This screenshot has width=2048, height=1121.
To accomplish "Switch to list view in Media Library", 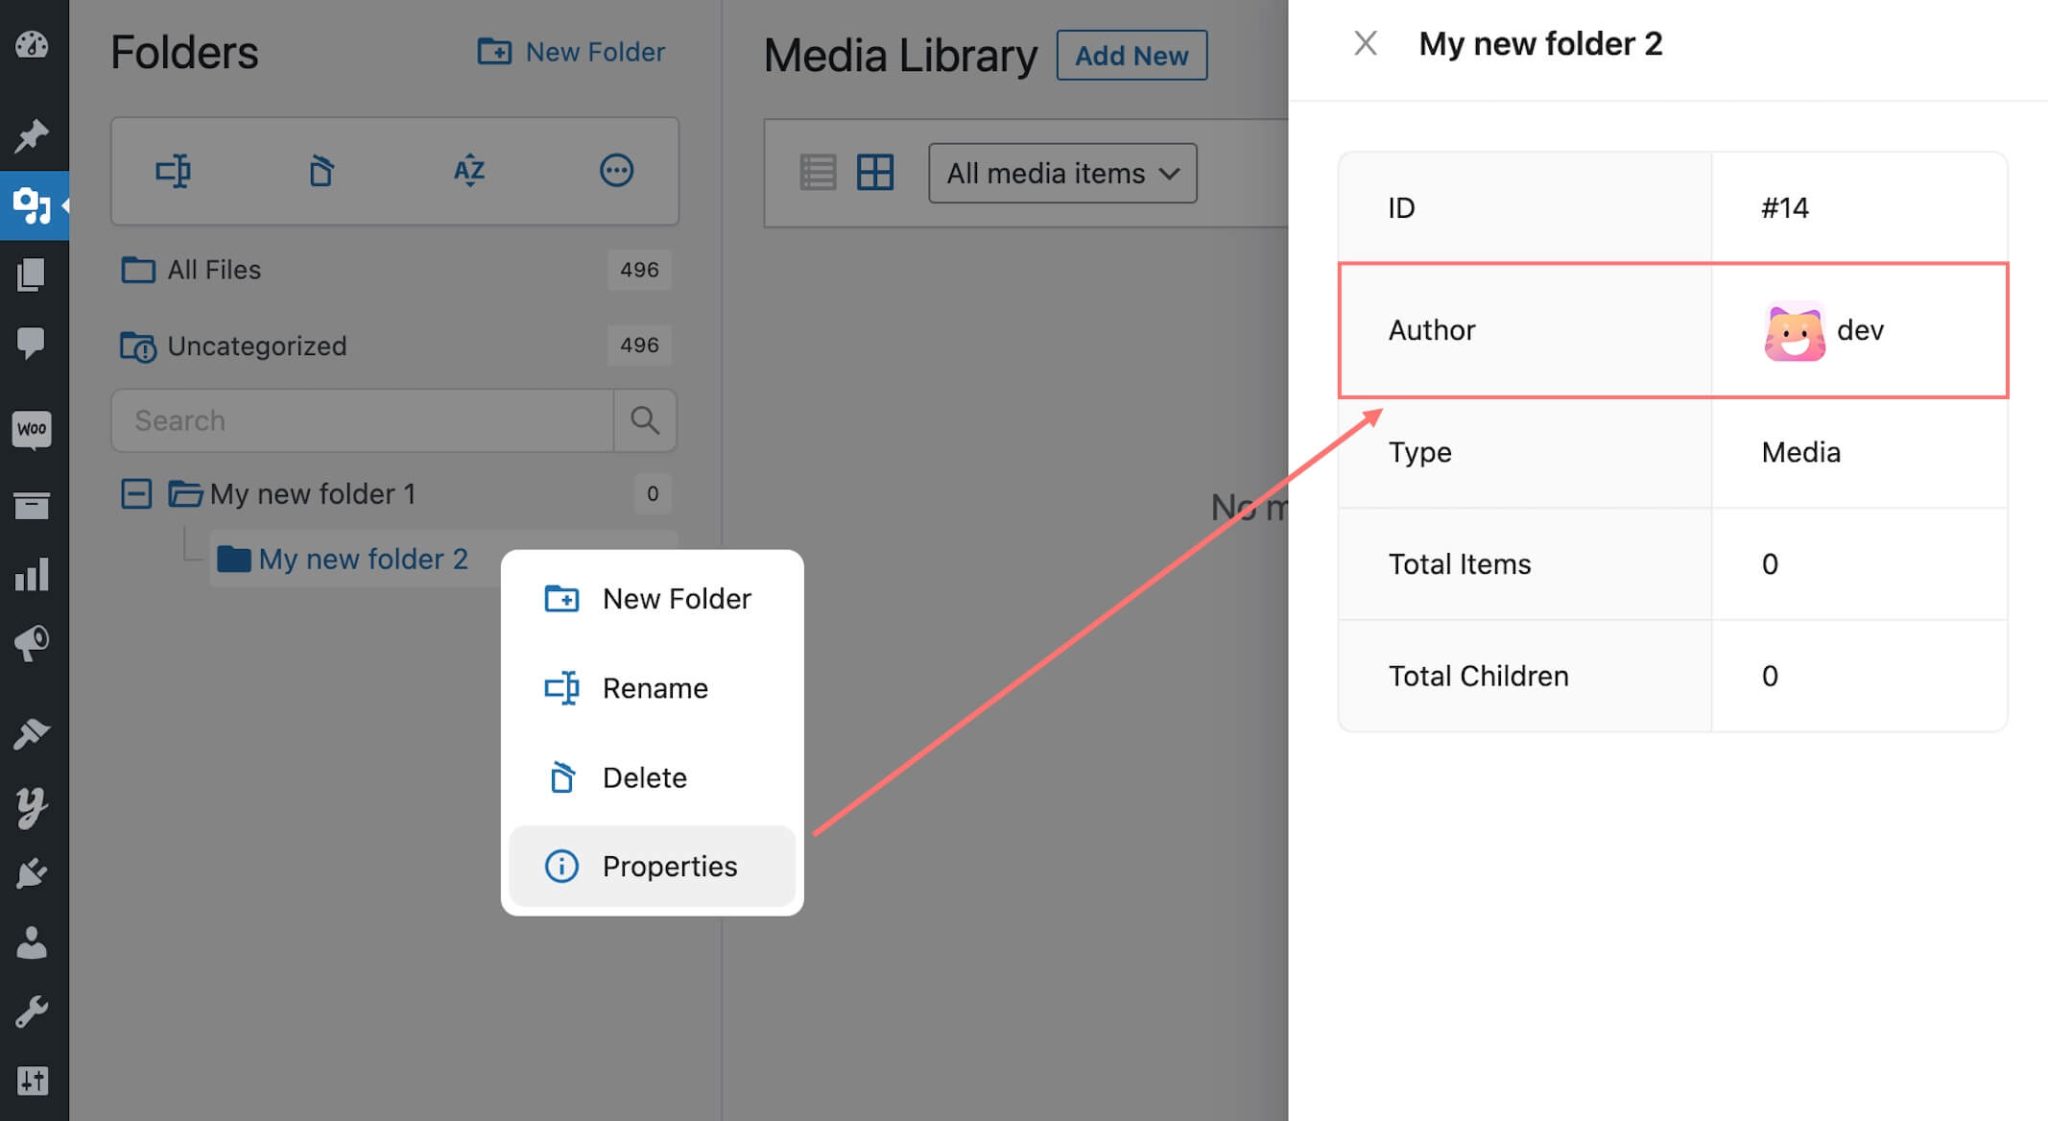I will [x=817, y=172].
